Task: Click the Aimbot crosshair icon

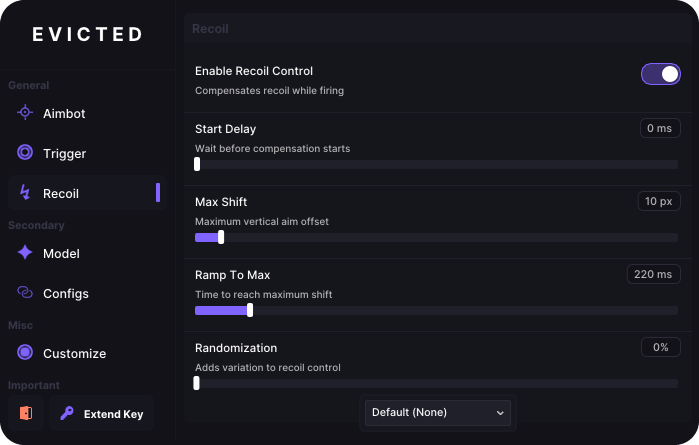Action: (x=25, y=112)
